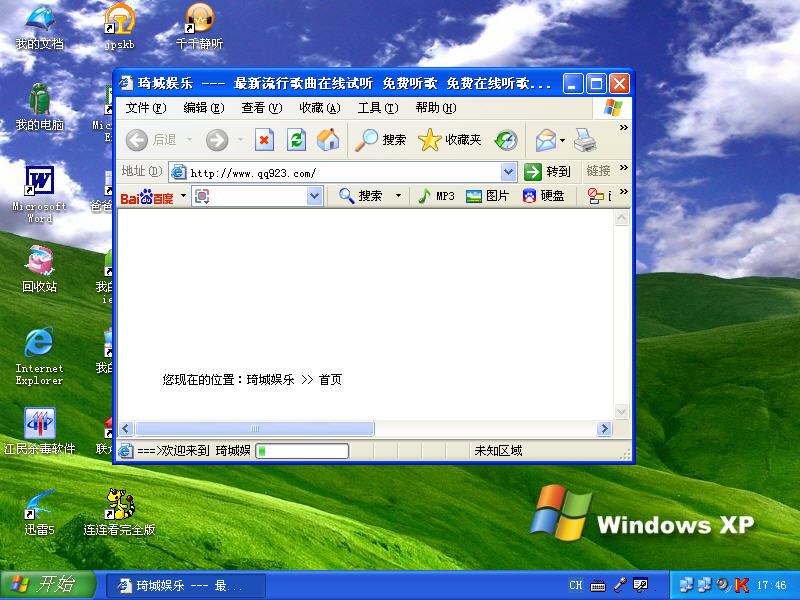The width and height of the screenshot is (800, 600).
Task: Go to home page via house icon
Action: tap(328, 140)
